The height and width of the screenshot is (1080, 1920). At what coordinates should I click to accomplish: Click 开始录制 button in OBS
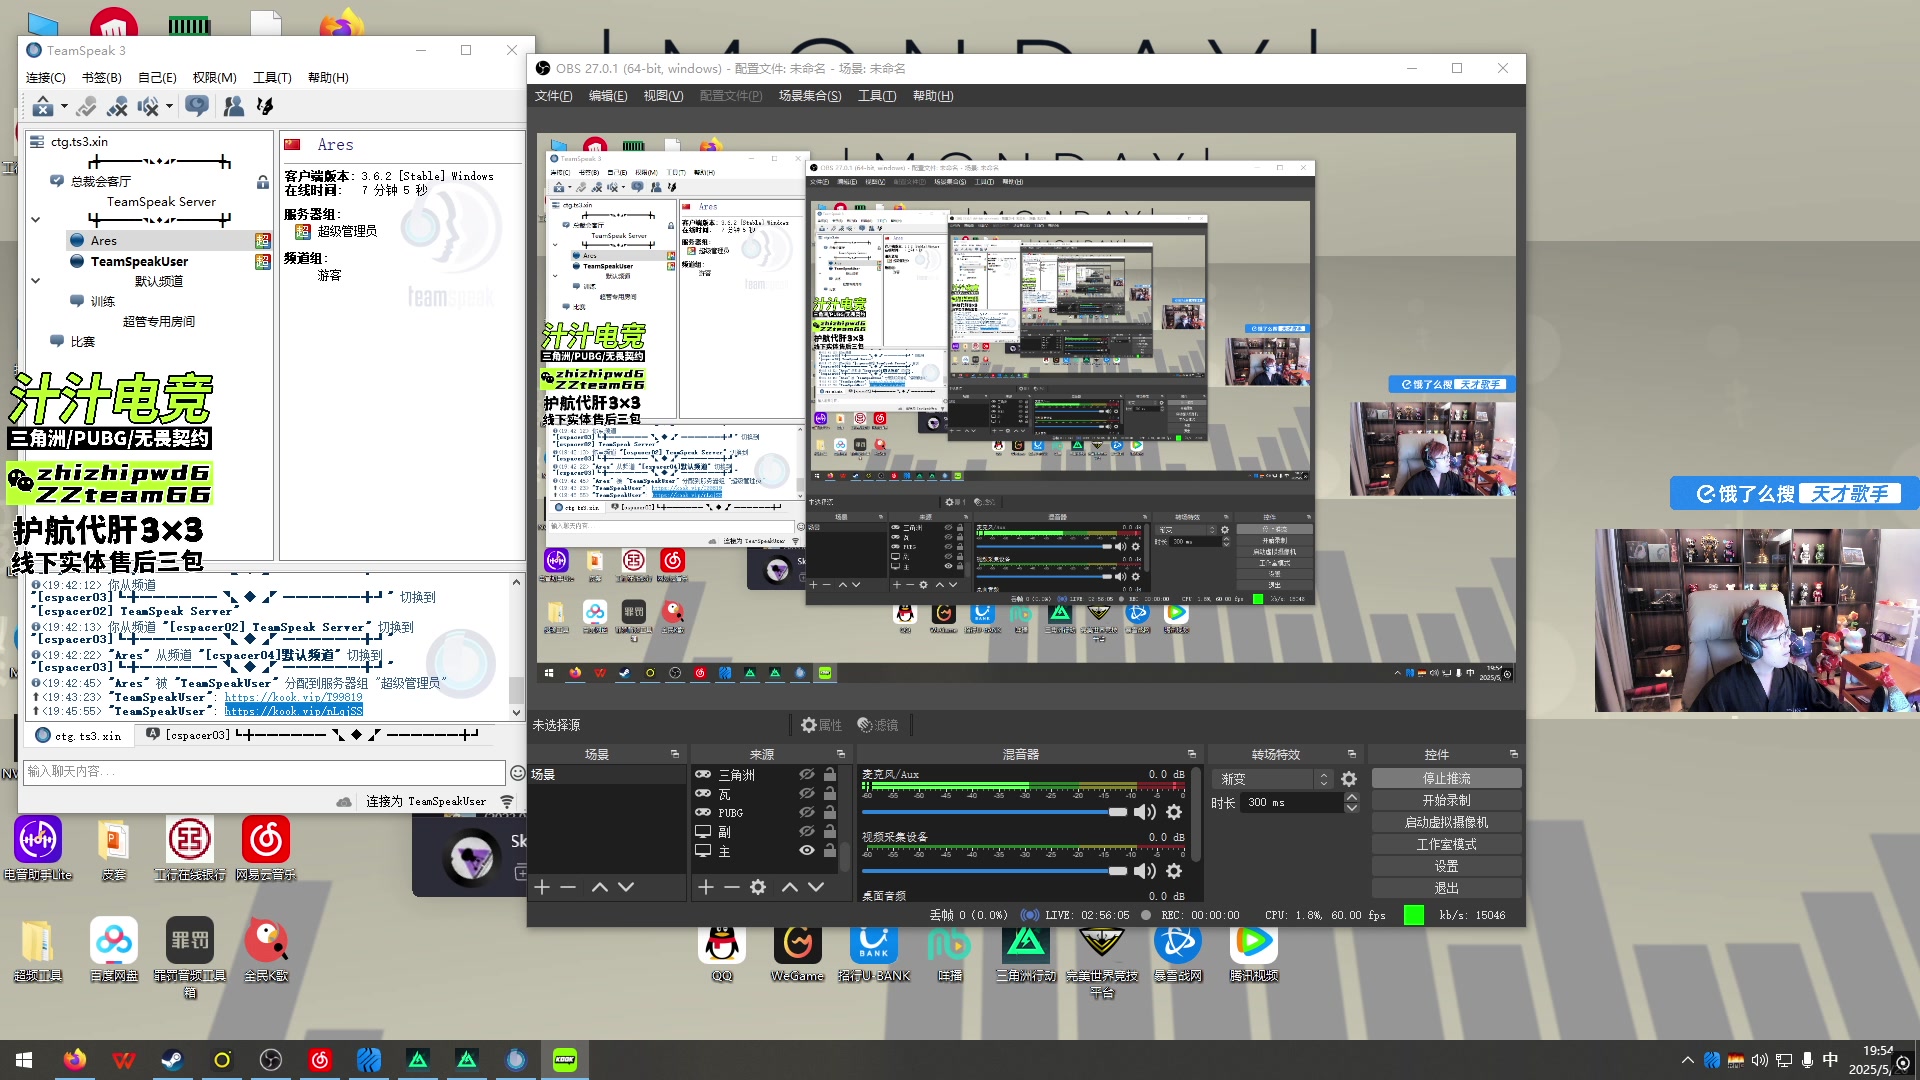point(1446,801)
